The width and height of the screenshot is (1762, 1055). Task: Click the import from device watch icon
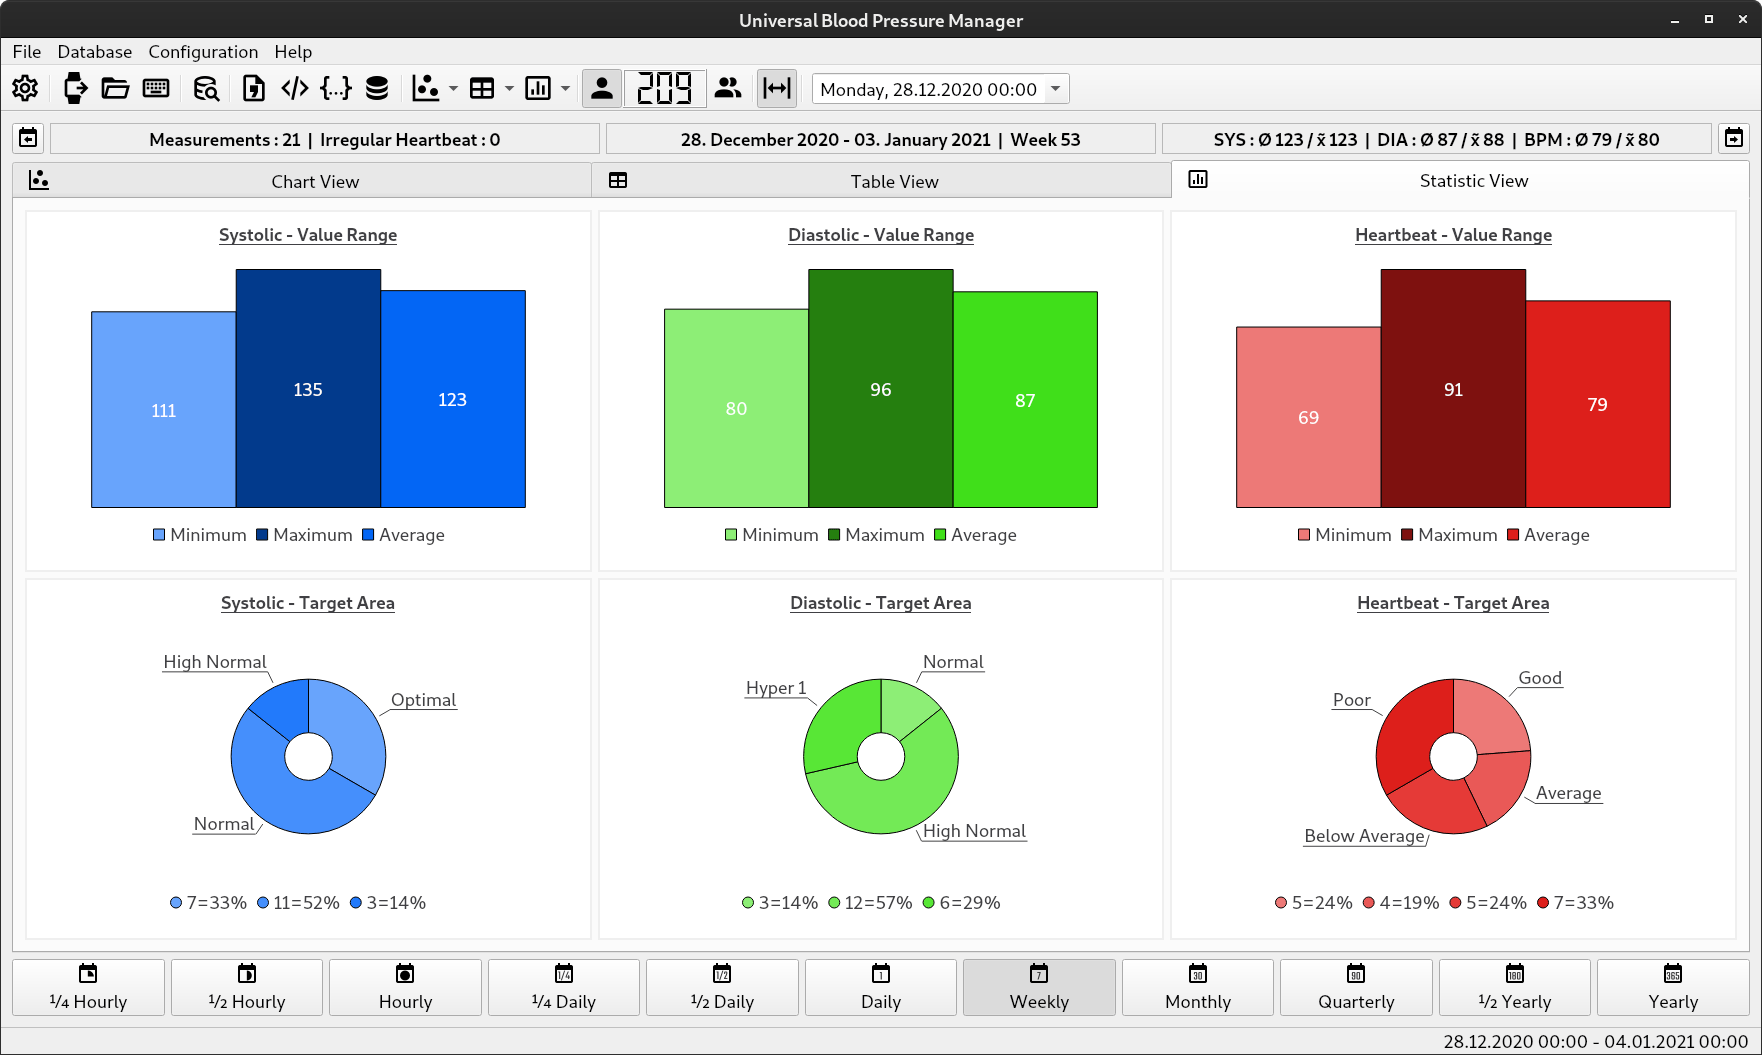click(75, 89)
